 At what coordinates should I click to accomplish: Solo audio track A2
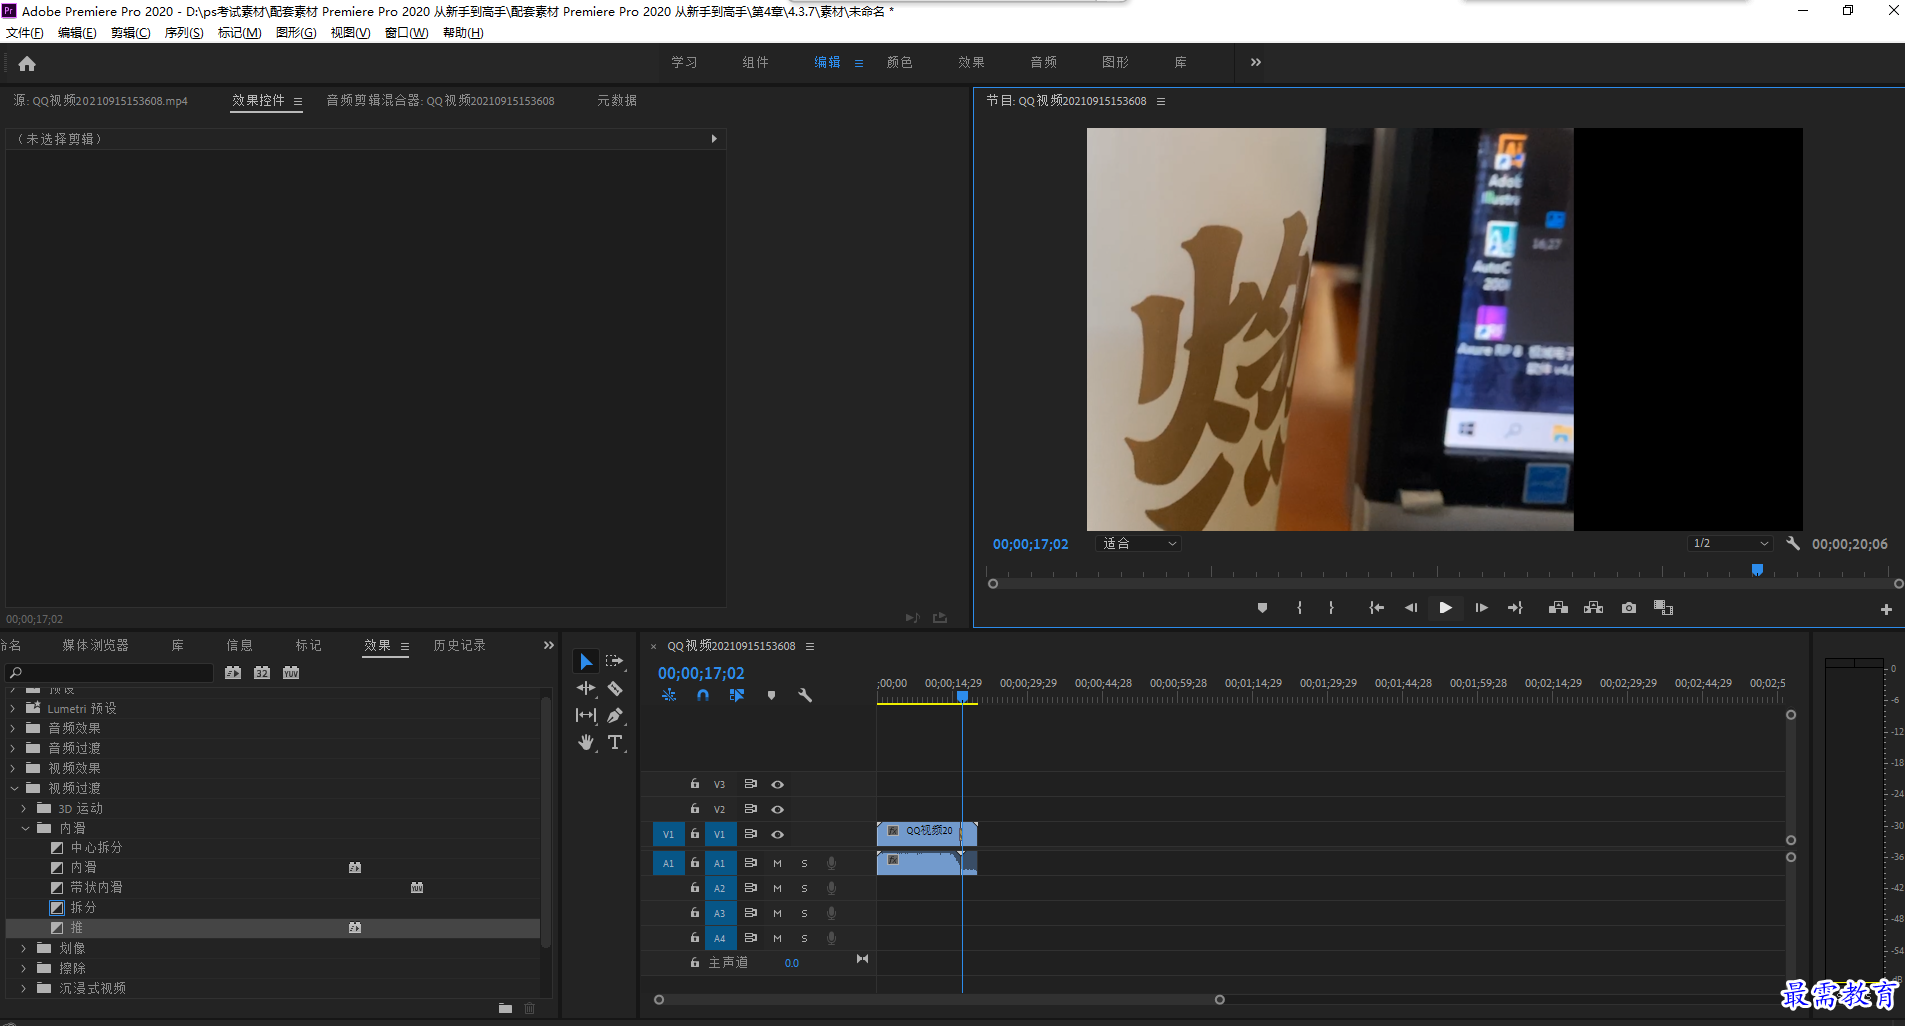pyautogui.click(x=804, y=888)
